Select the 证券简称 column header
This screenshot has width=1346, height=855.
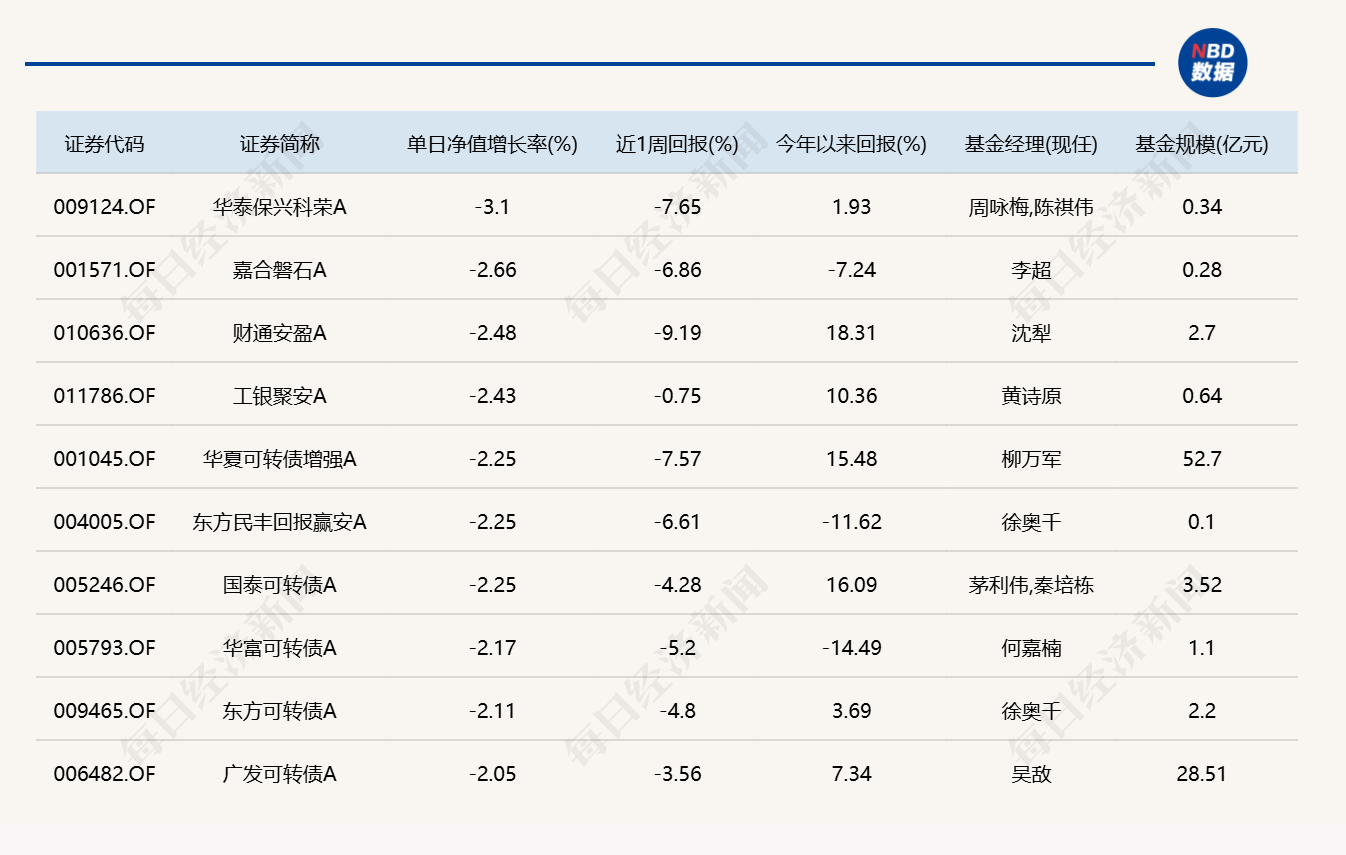point(280,144)
